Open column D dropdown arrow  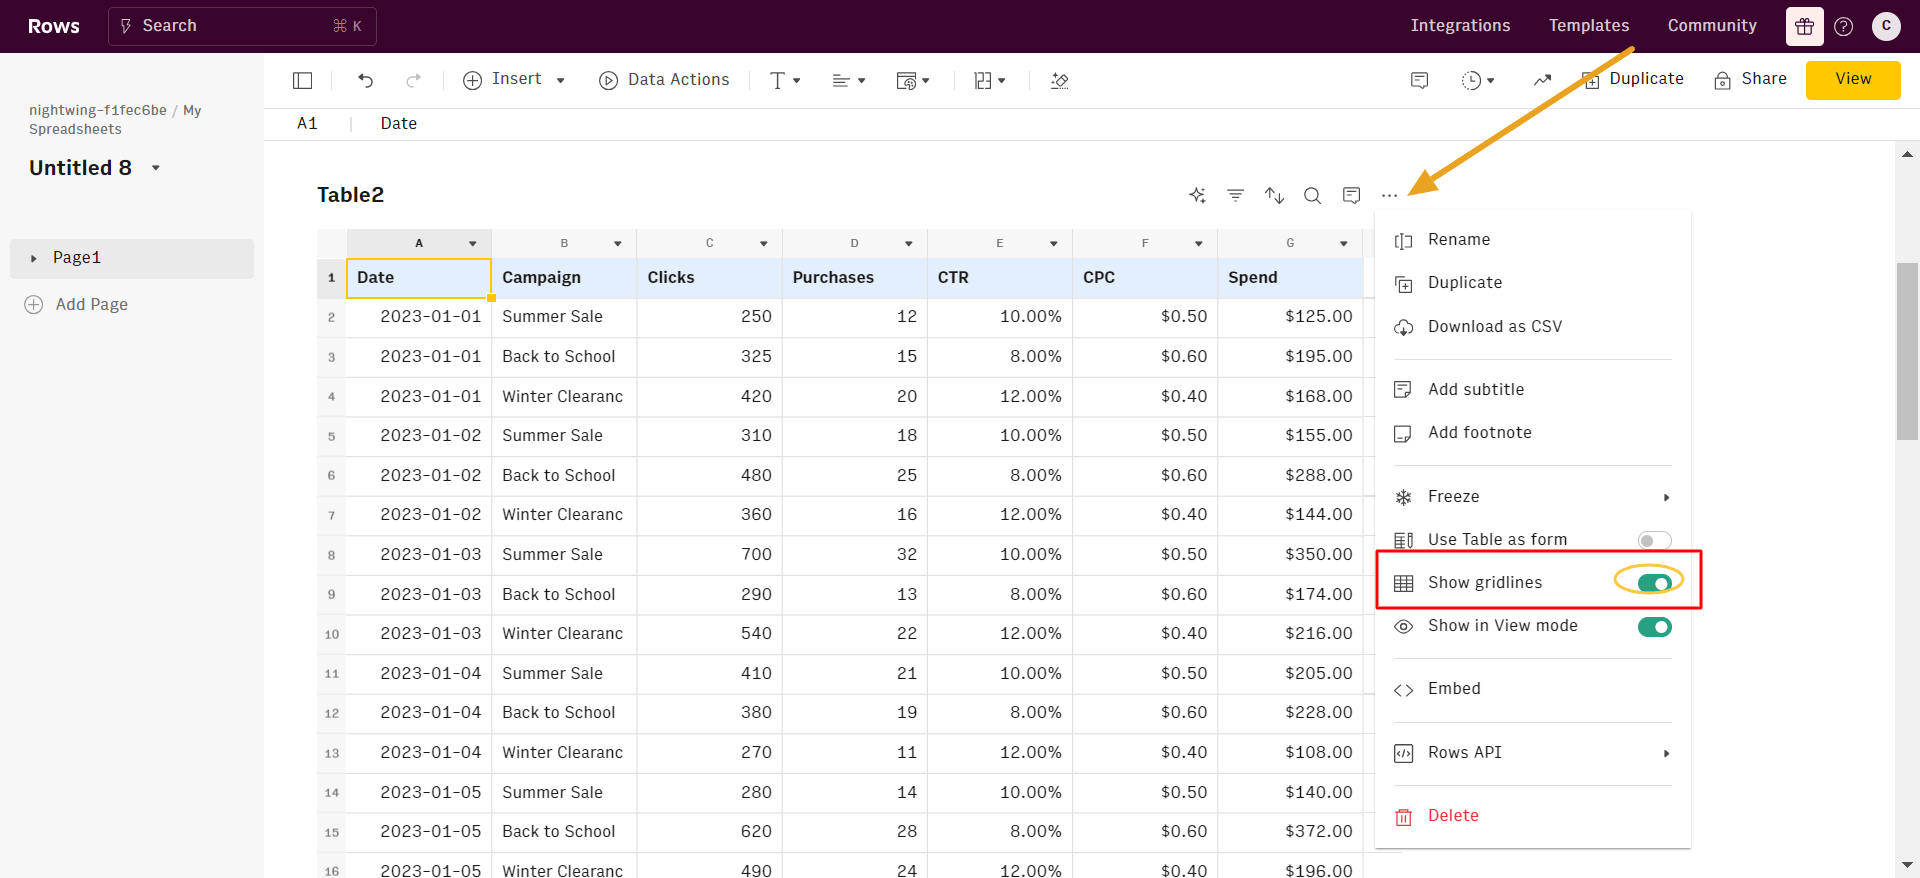pyautogui.click(x=909, y=244)
